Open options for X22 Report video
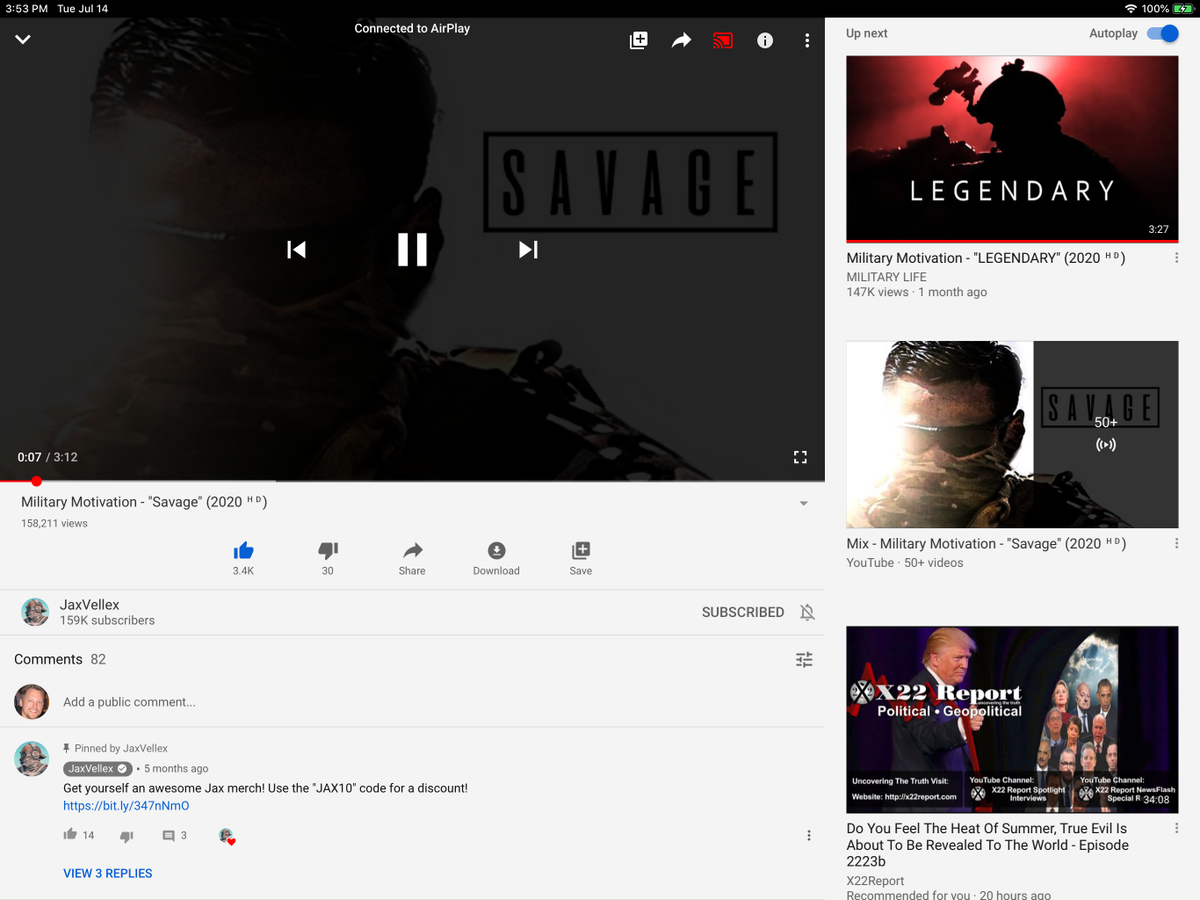Screen dimensions: 1200x900 coord(1176,829)
